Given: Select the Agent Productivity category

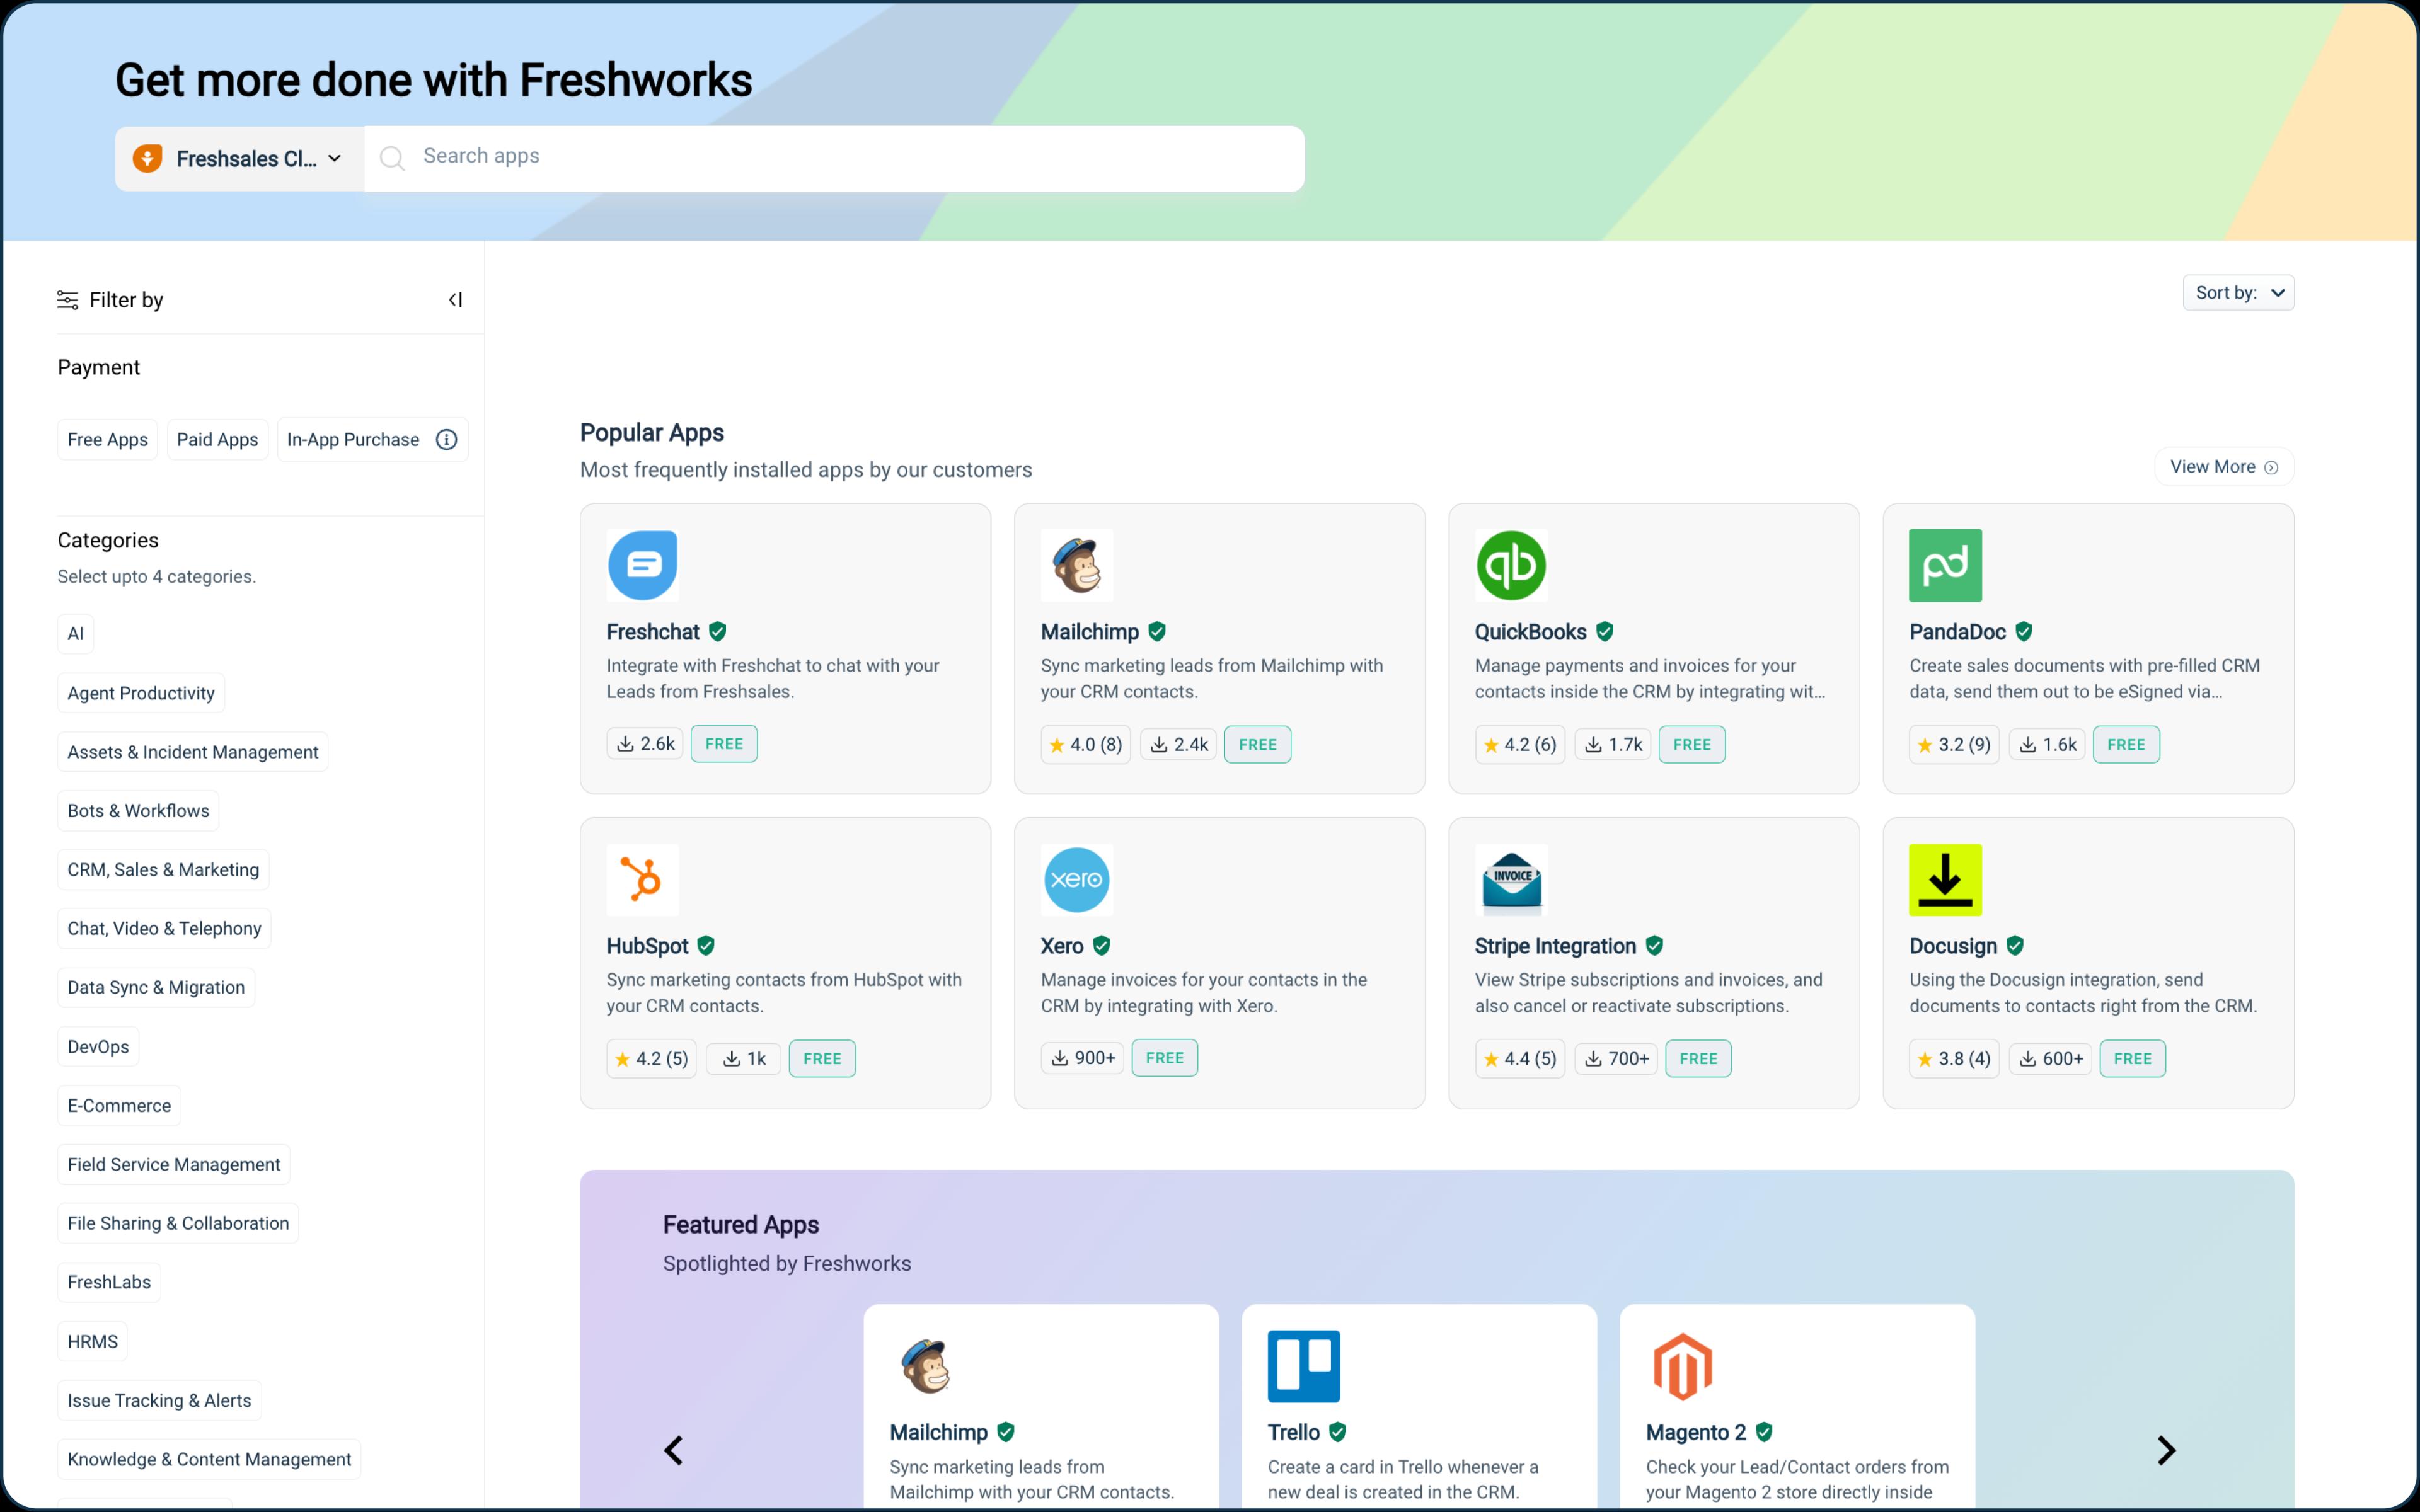Looking at the screenshot, I should click(x=141, y=693).
